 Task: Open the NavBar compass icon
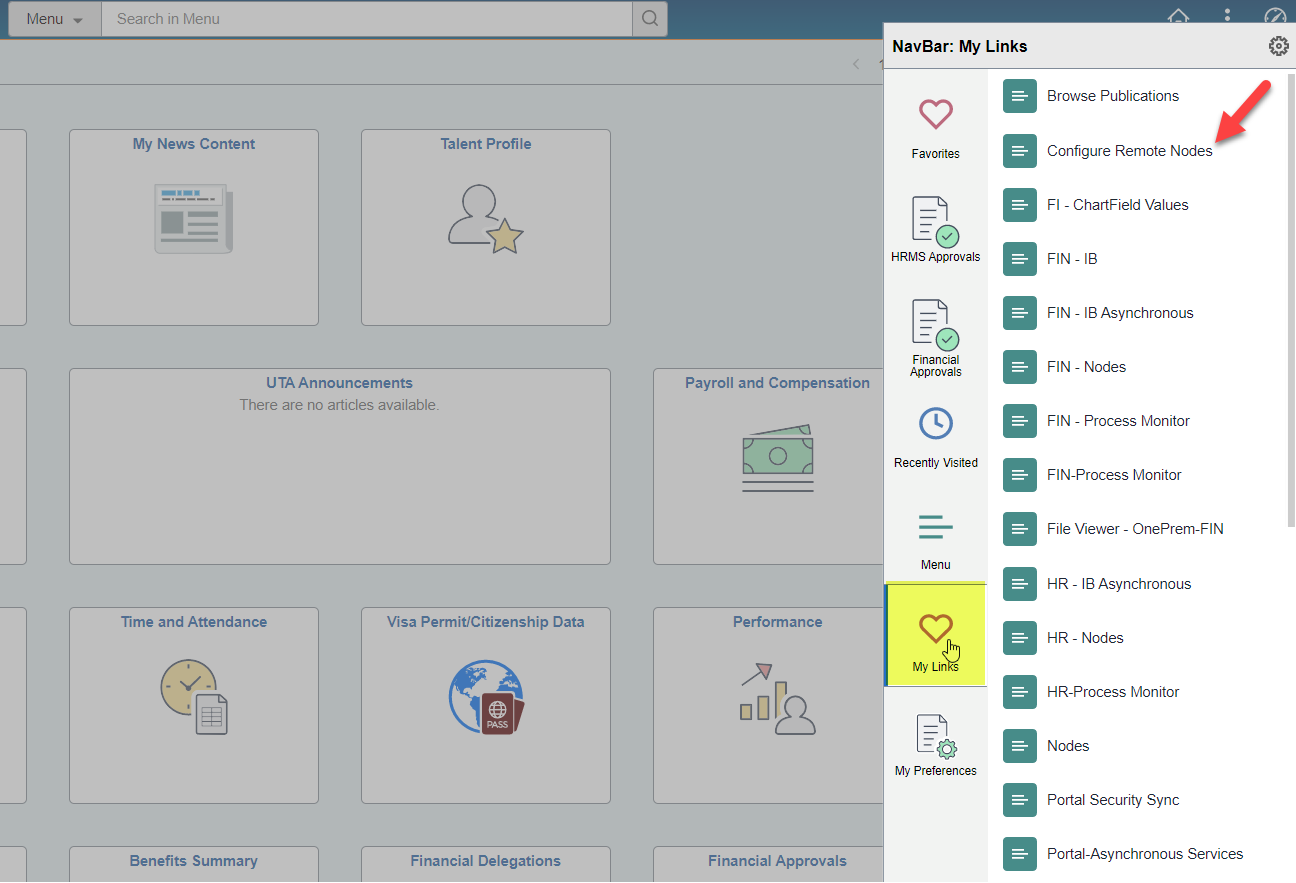coord(1274,16)
